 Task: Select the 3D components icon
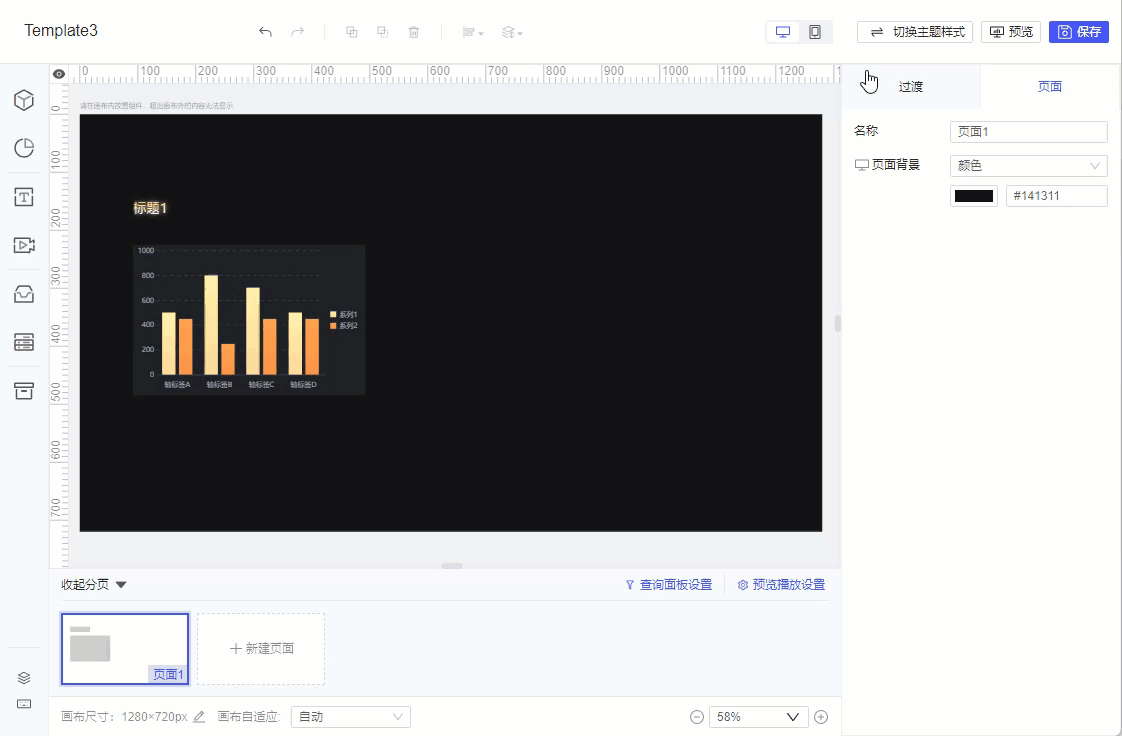[25, 100]
